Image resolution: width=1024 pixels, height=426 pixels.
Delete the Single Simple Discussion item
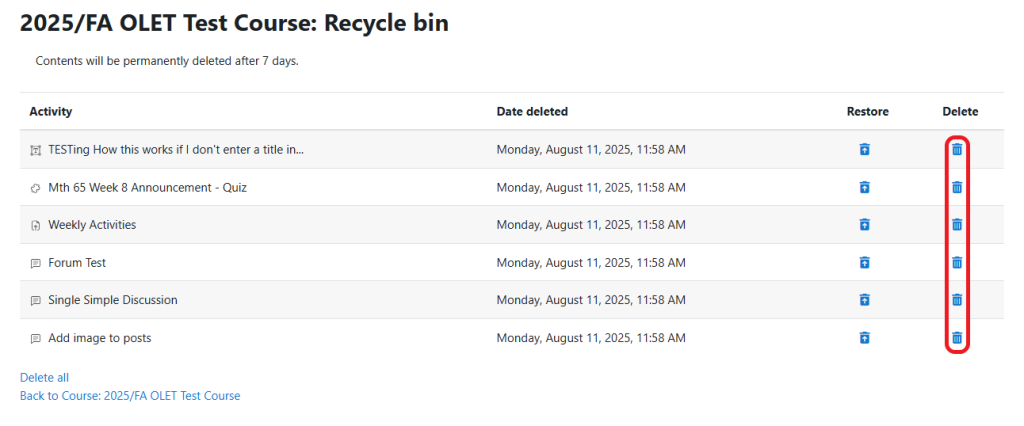957,300
